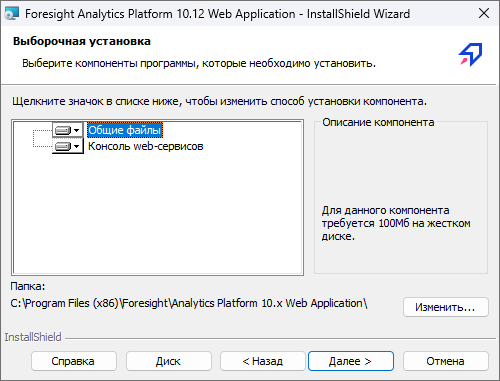Click the drive icon beside Общие файлы
The height and width of the screenshot is (381, 500).
pos(63,130)
